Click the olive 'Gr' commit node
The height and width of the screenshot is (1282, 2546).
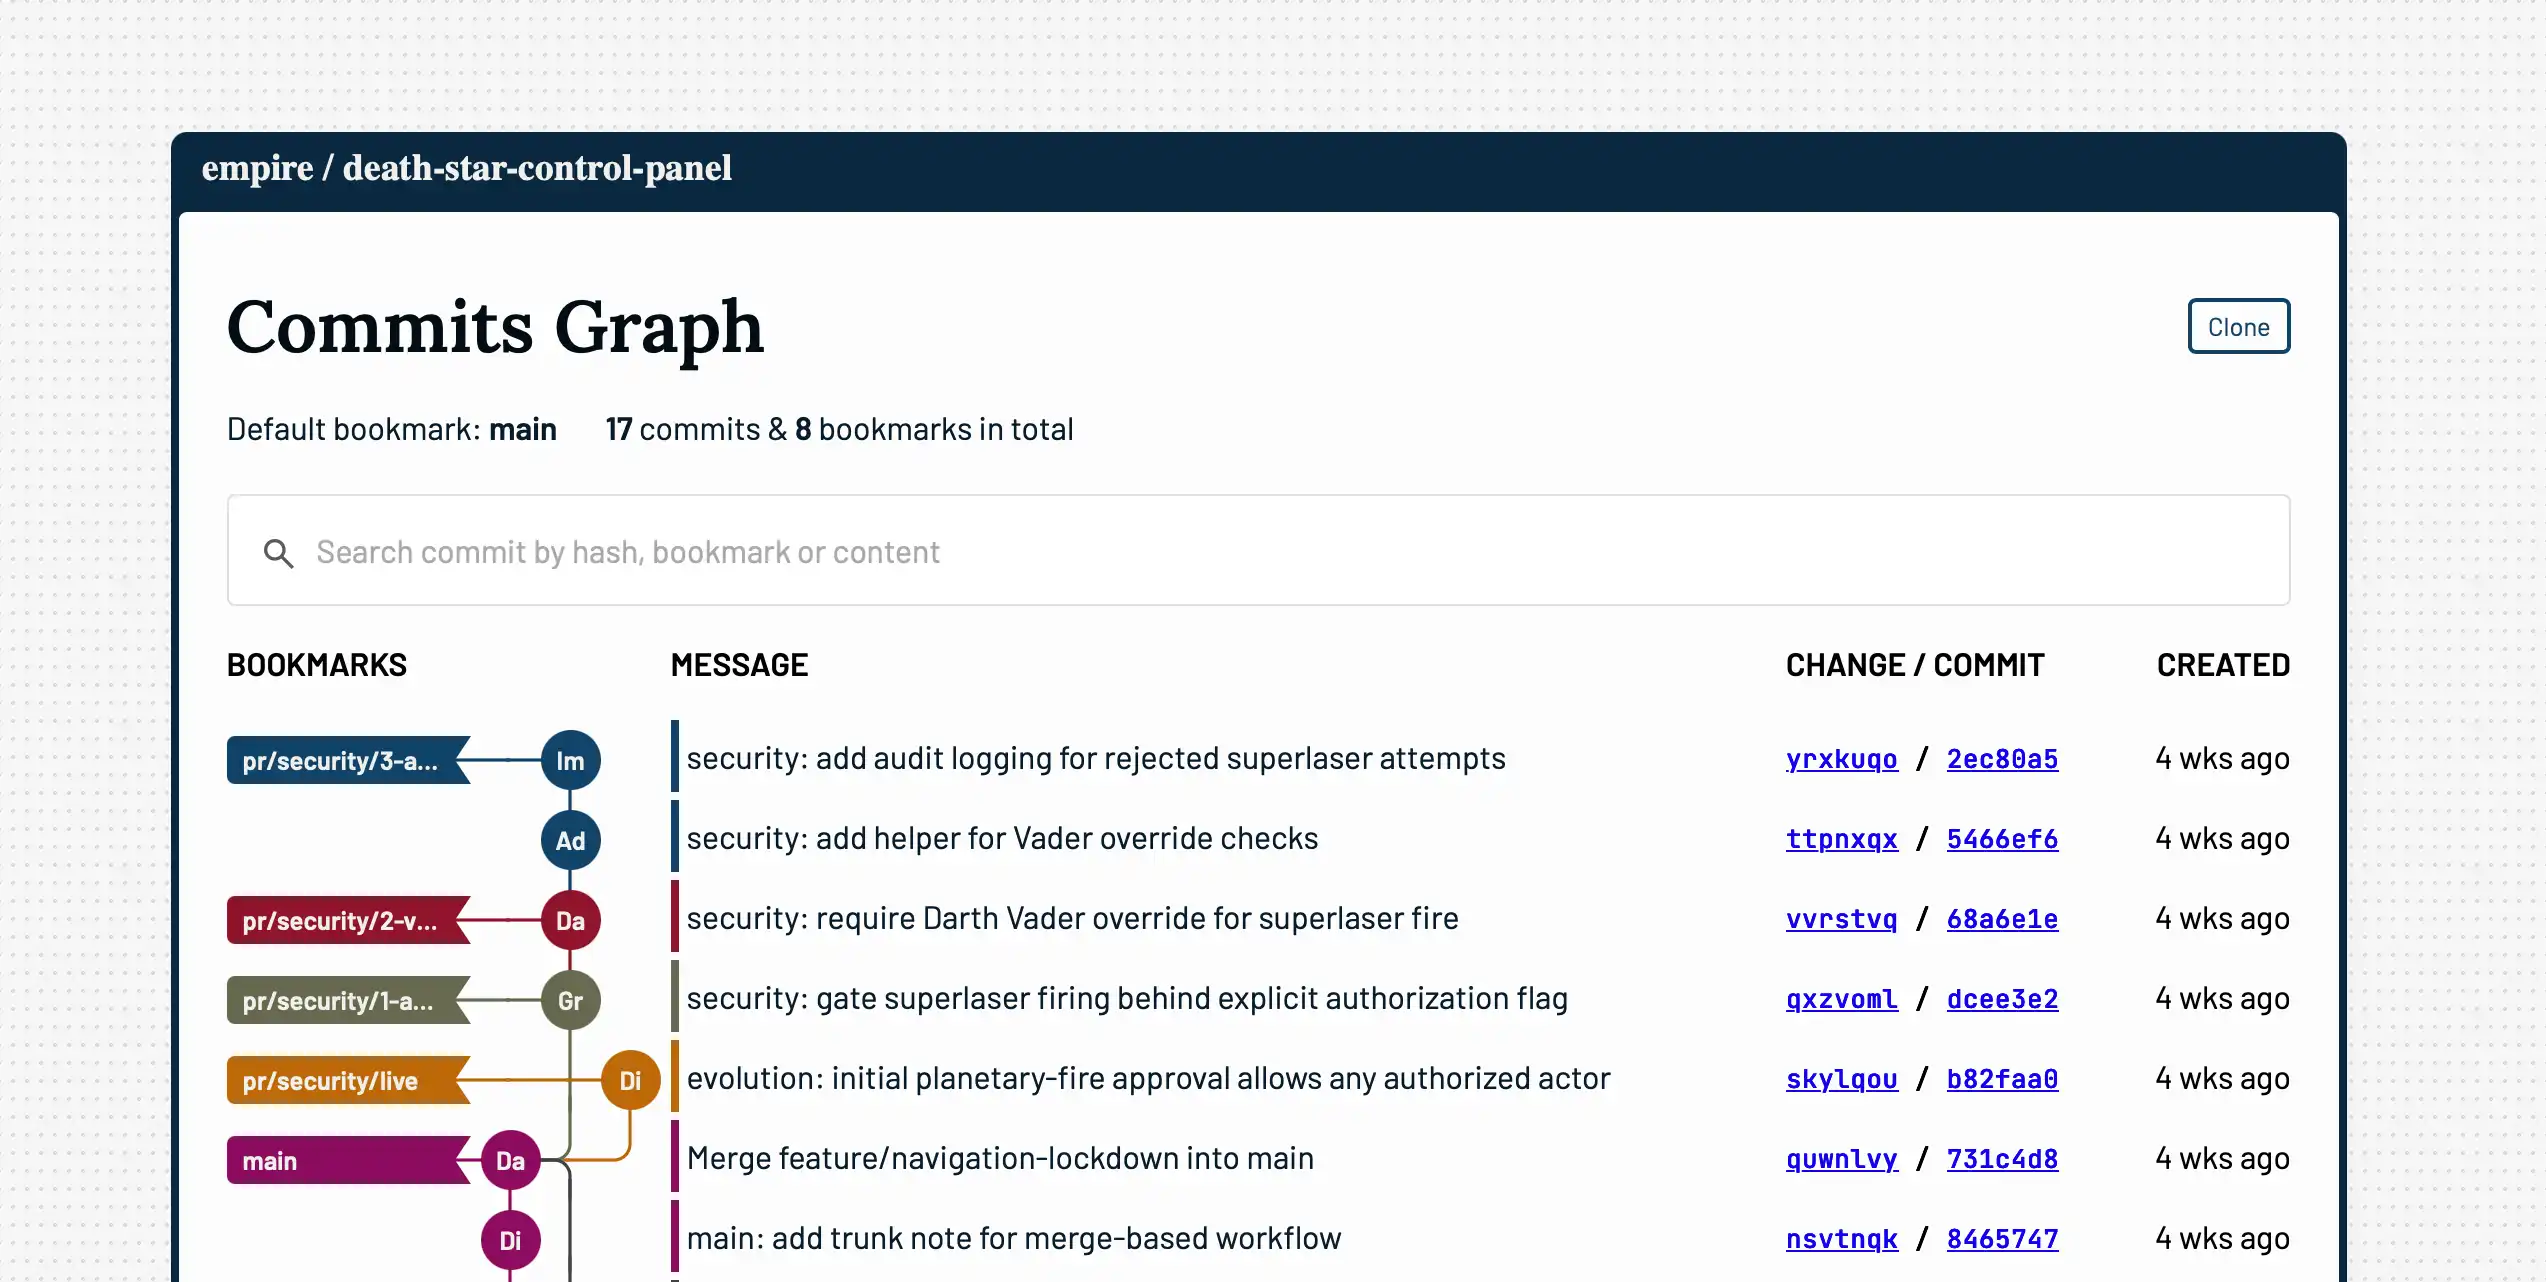(x=570, y=1000)
